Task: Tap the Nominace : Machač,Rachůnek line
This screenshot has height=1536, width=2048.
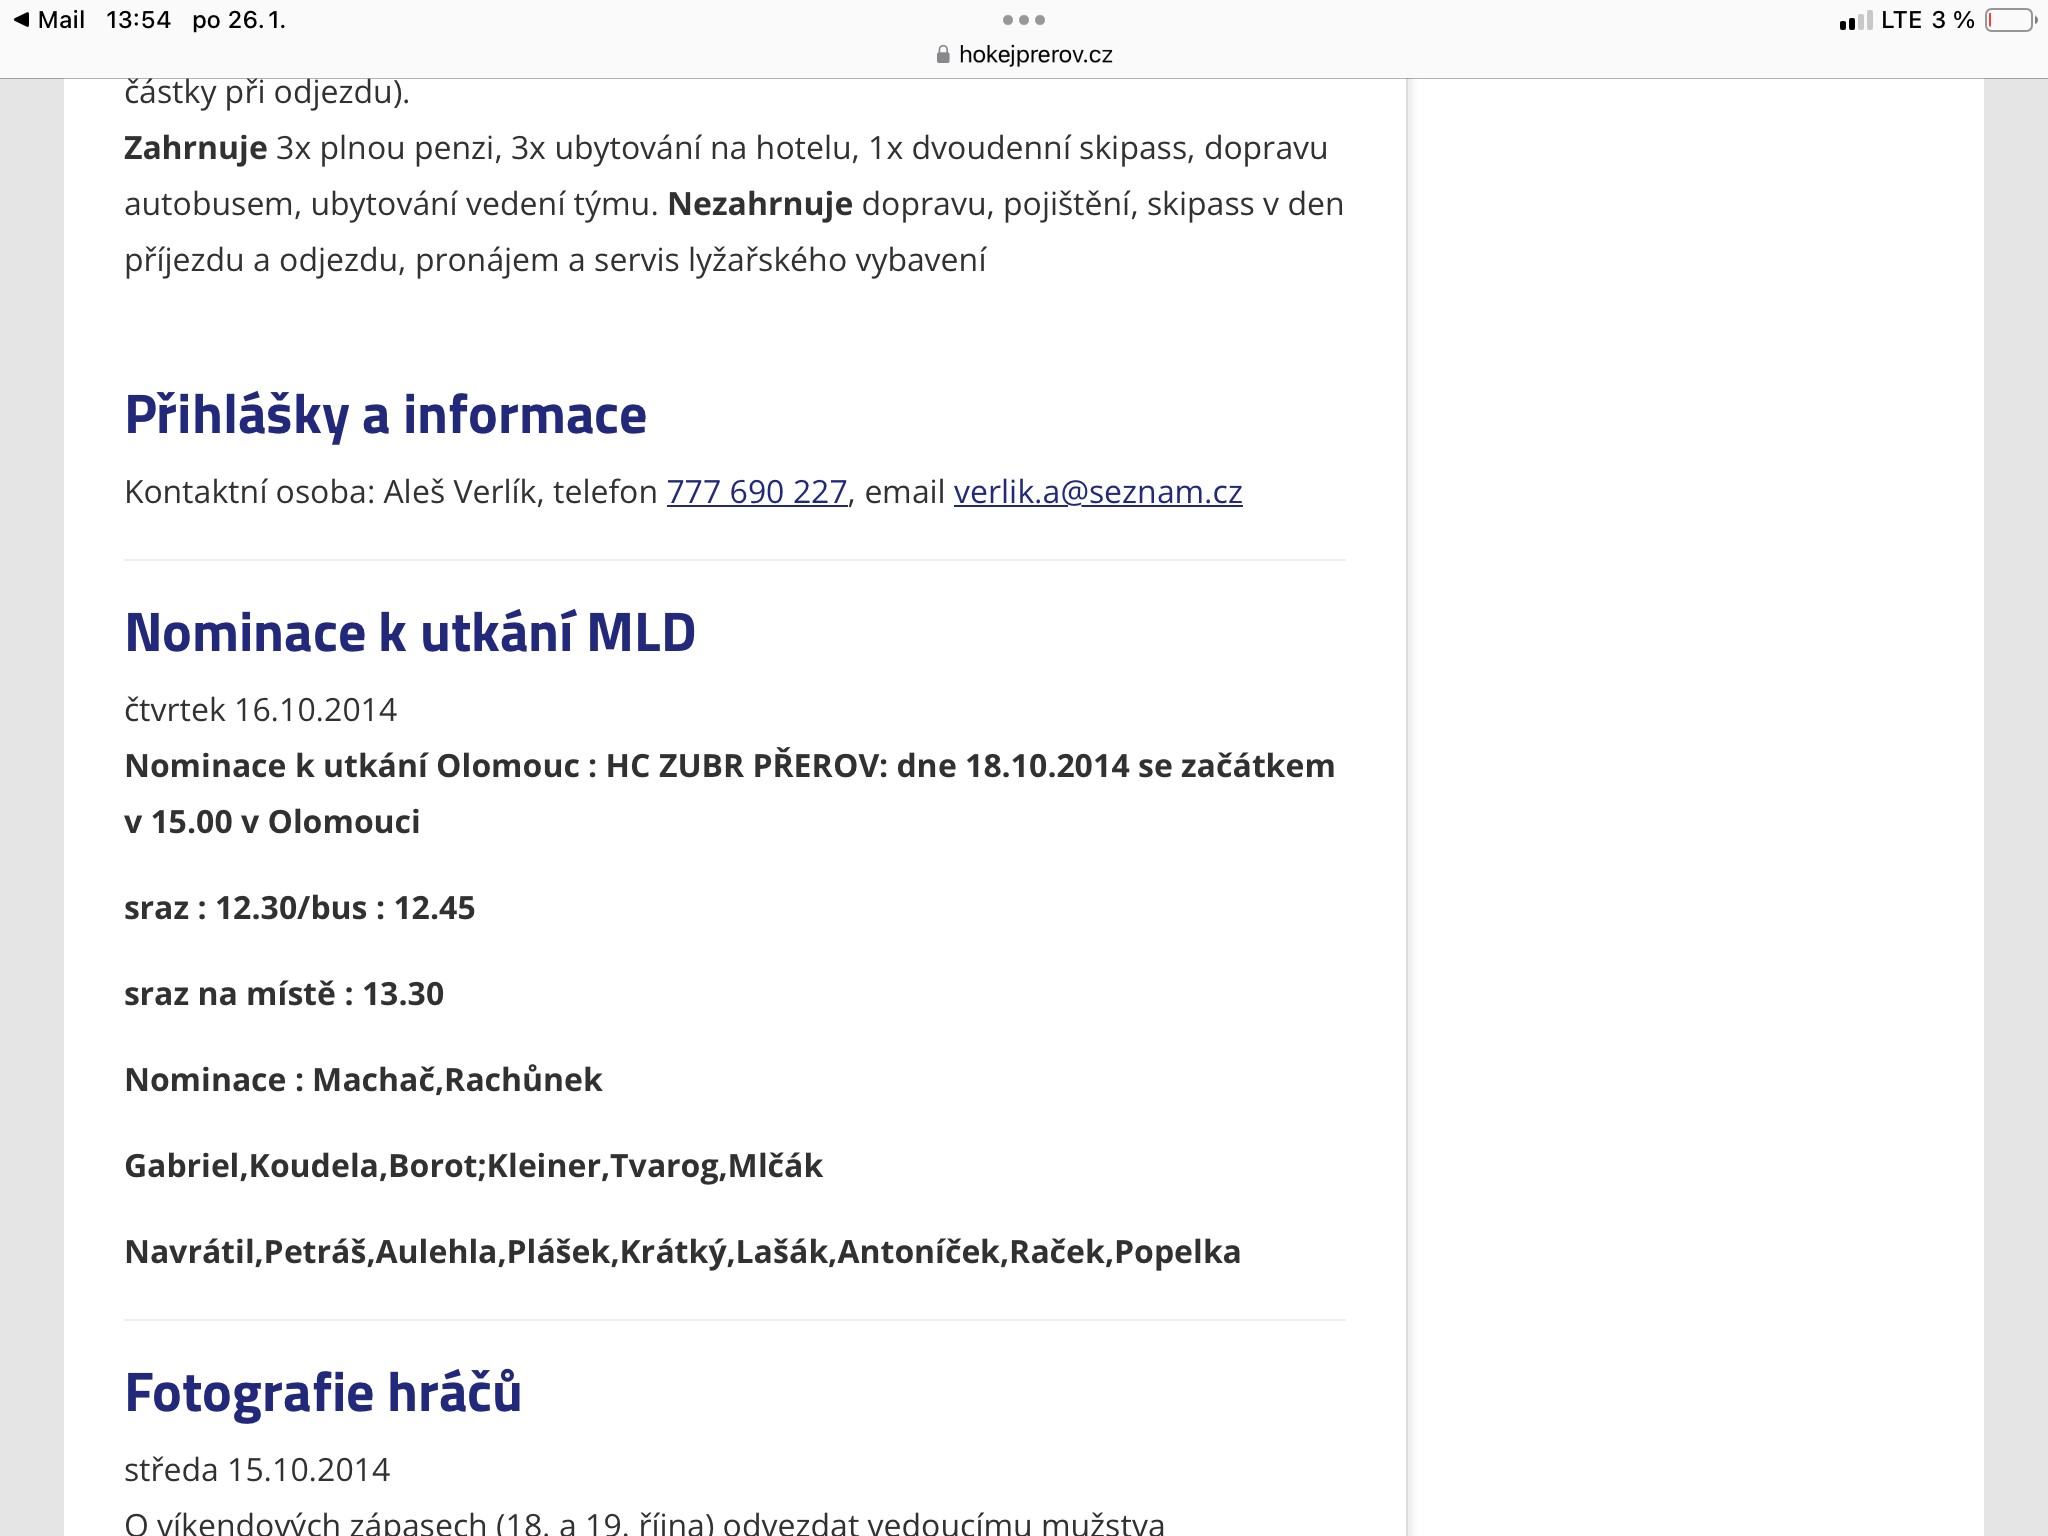Action: point(363,1080)
